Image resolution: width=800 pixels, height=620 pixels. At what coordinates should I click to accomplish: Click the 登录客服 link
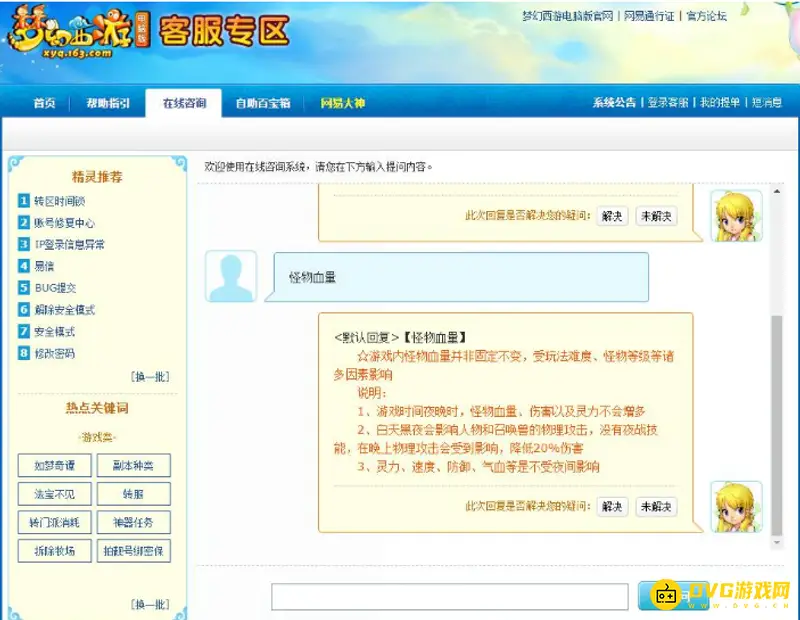click(x=668, y=103)
